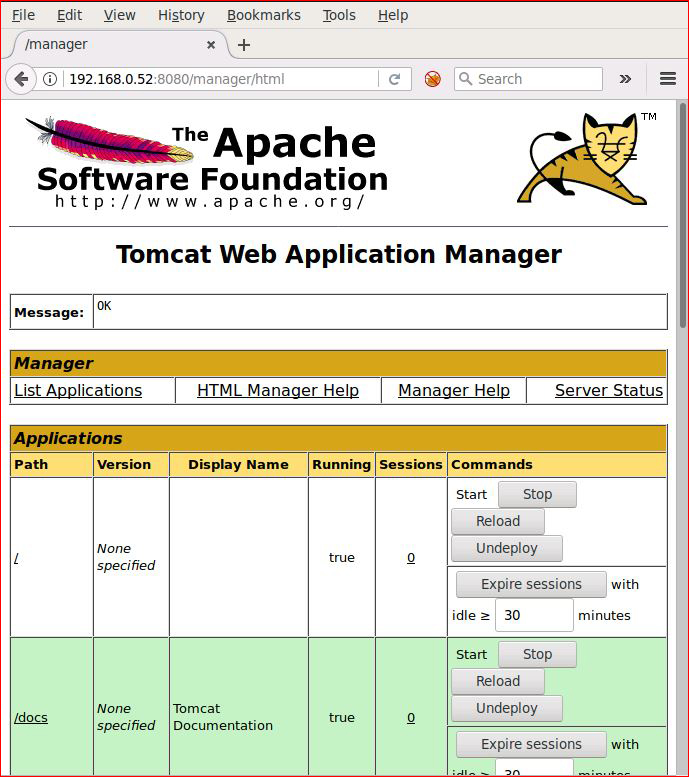
Task: Show more toolbar items via double chevron
Action: 625,79
